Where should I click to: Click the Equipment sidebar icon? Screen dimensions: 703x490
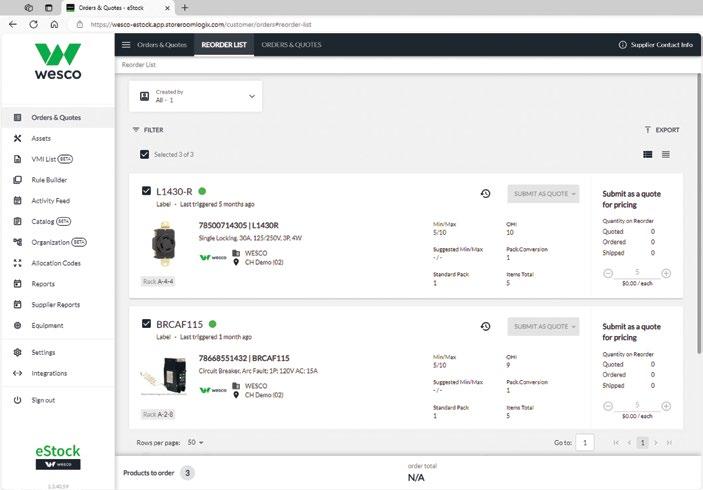(17, 325)
